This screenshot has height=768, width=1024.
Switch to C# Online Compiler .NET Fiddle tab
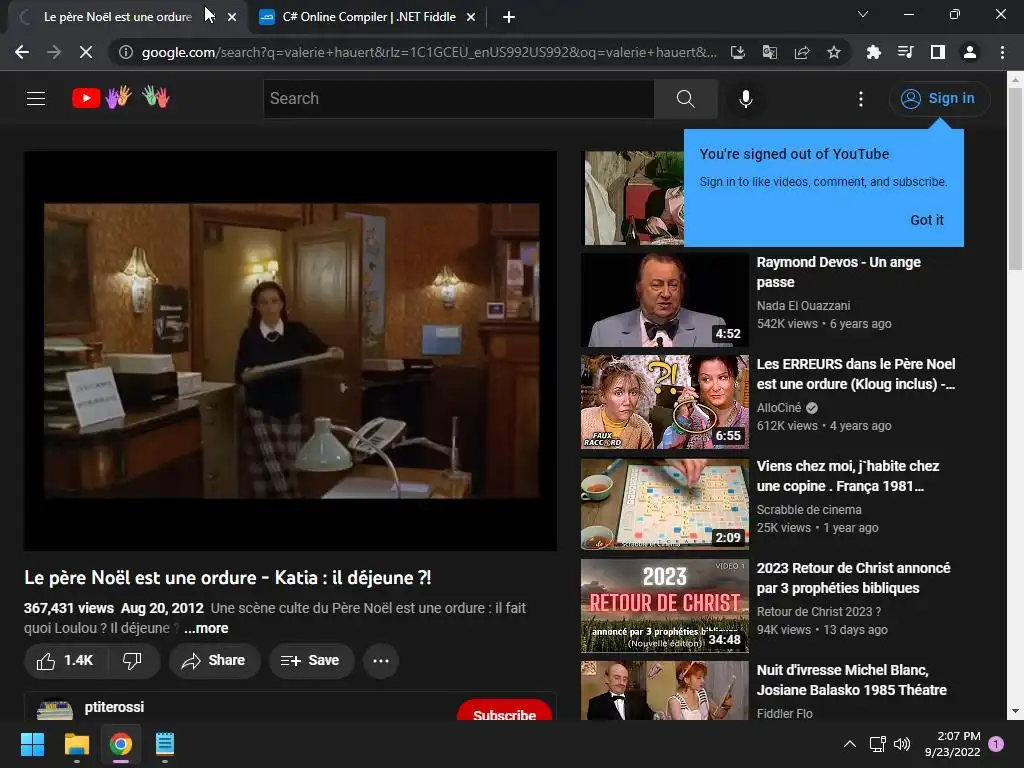click(368, 17)
